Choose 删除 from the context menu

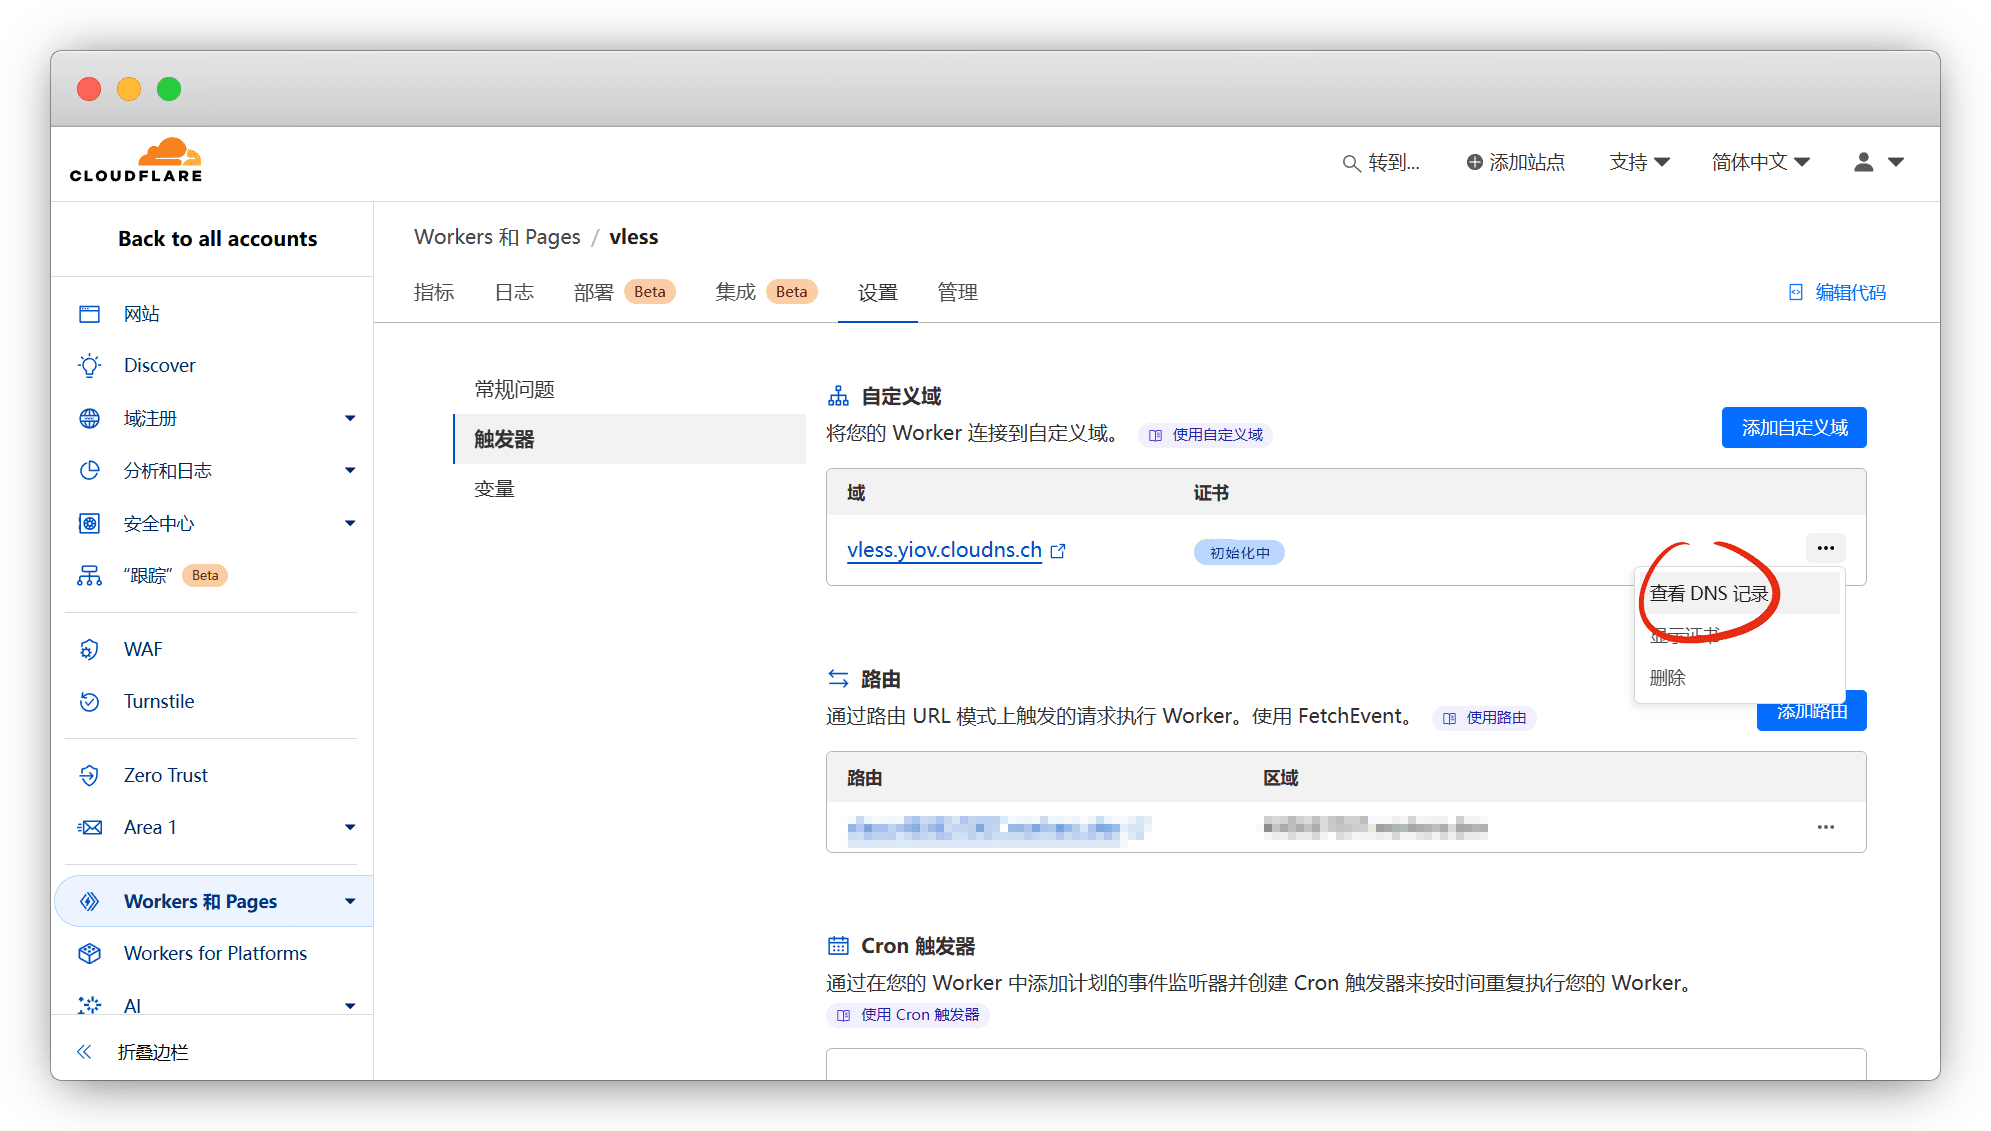point(1667,678)
